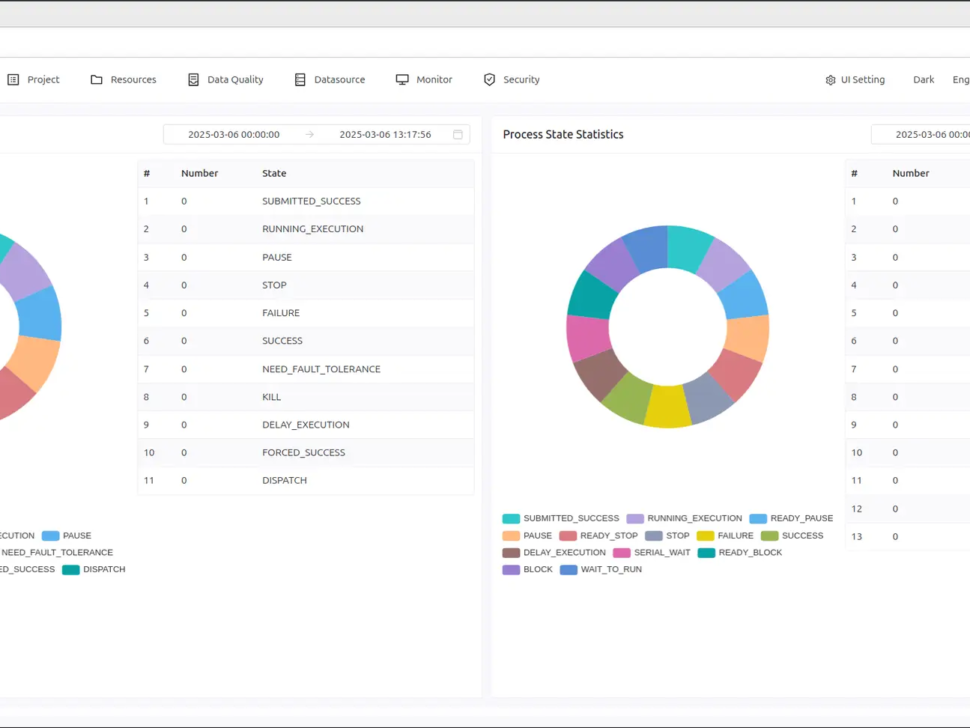Click the Resources folder icon
970x728 pixels.
(97, 80)
